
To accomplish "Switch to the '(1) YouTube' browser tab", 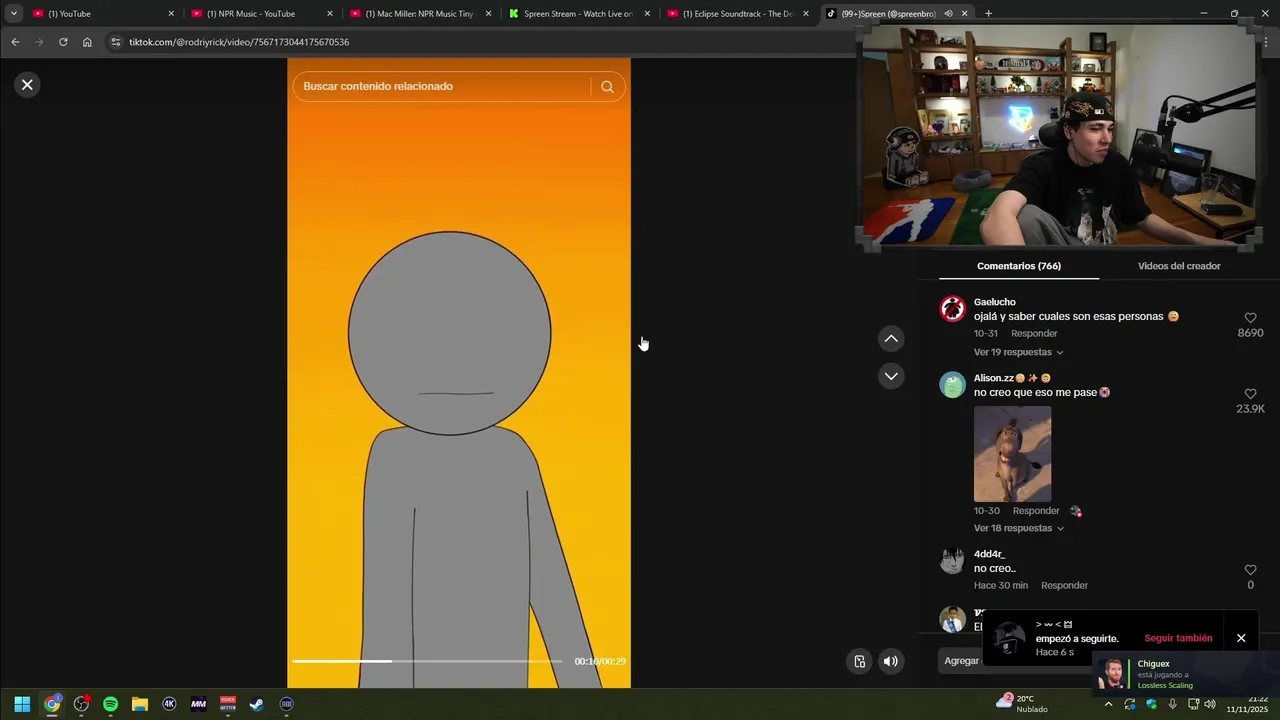I will 98,14.
